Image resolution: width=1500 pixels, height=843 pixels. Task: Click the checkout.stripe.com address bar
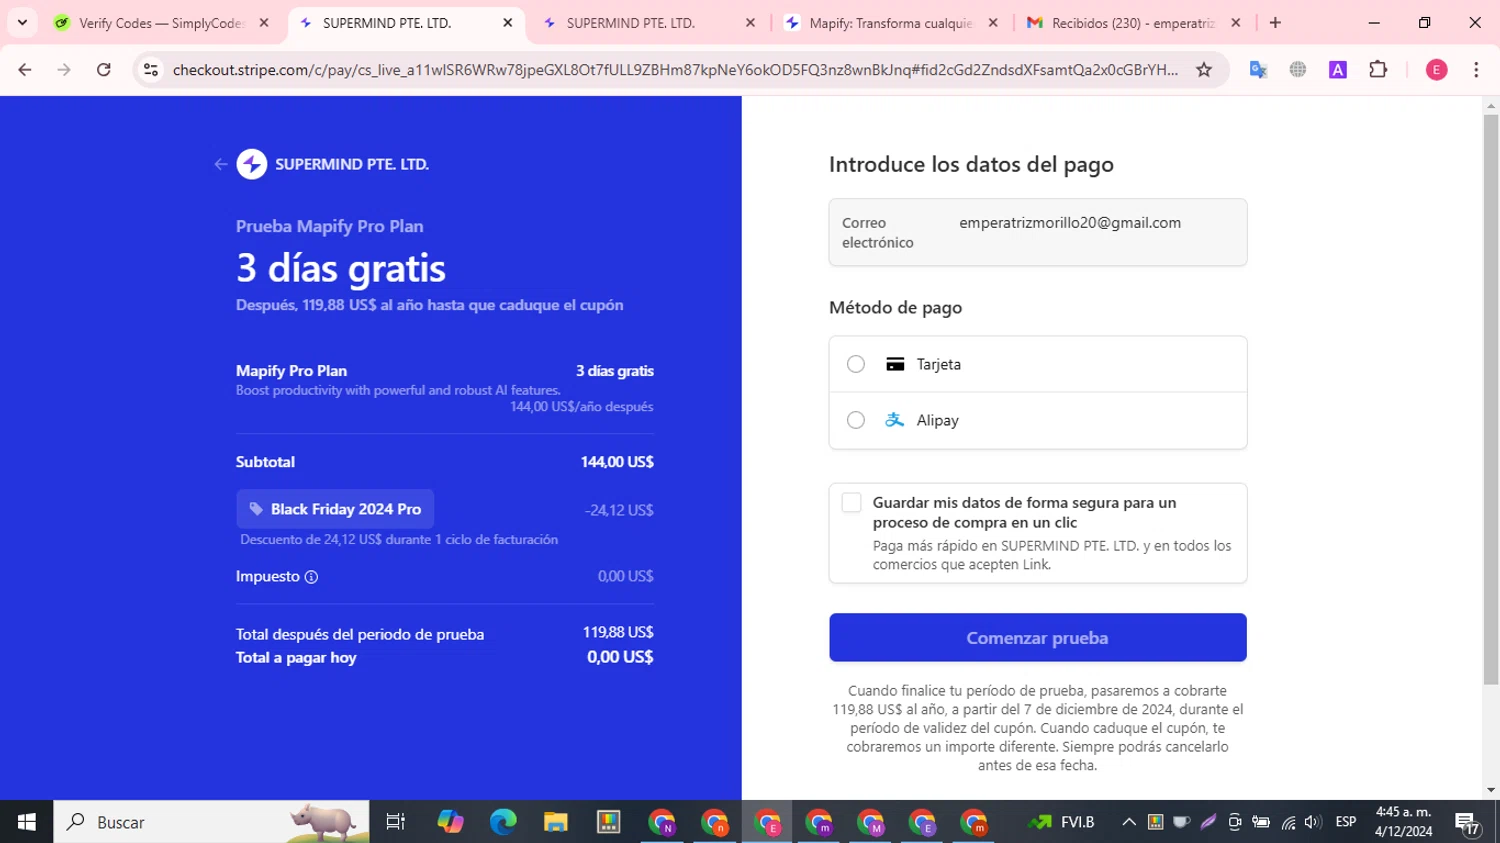(675, 70)
